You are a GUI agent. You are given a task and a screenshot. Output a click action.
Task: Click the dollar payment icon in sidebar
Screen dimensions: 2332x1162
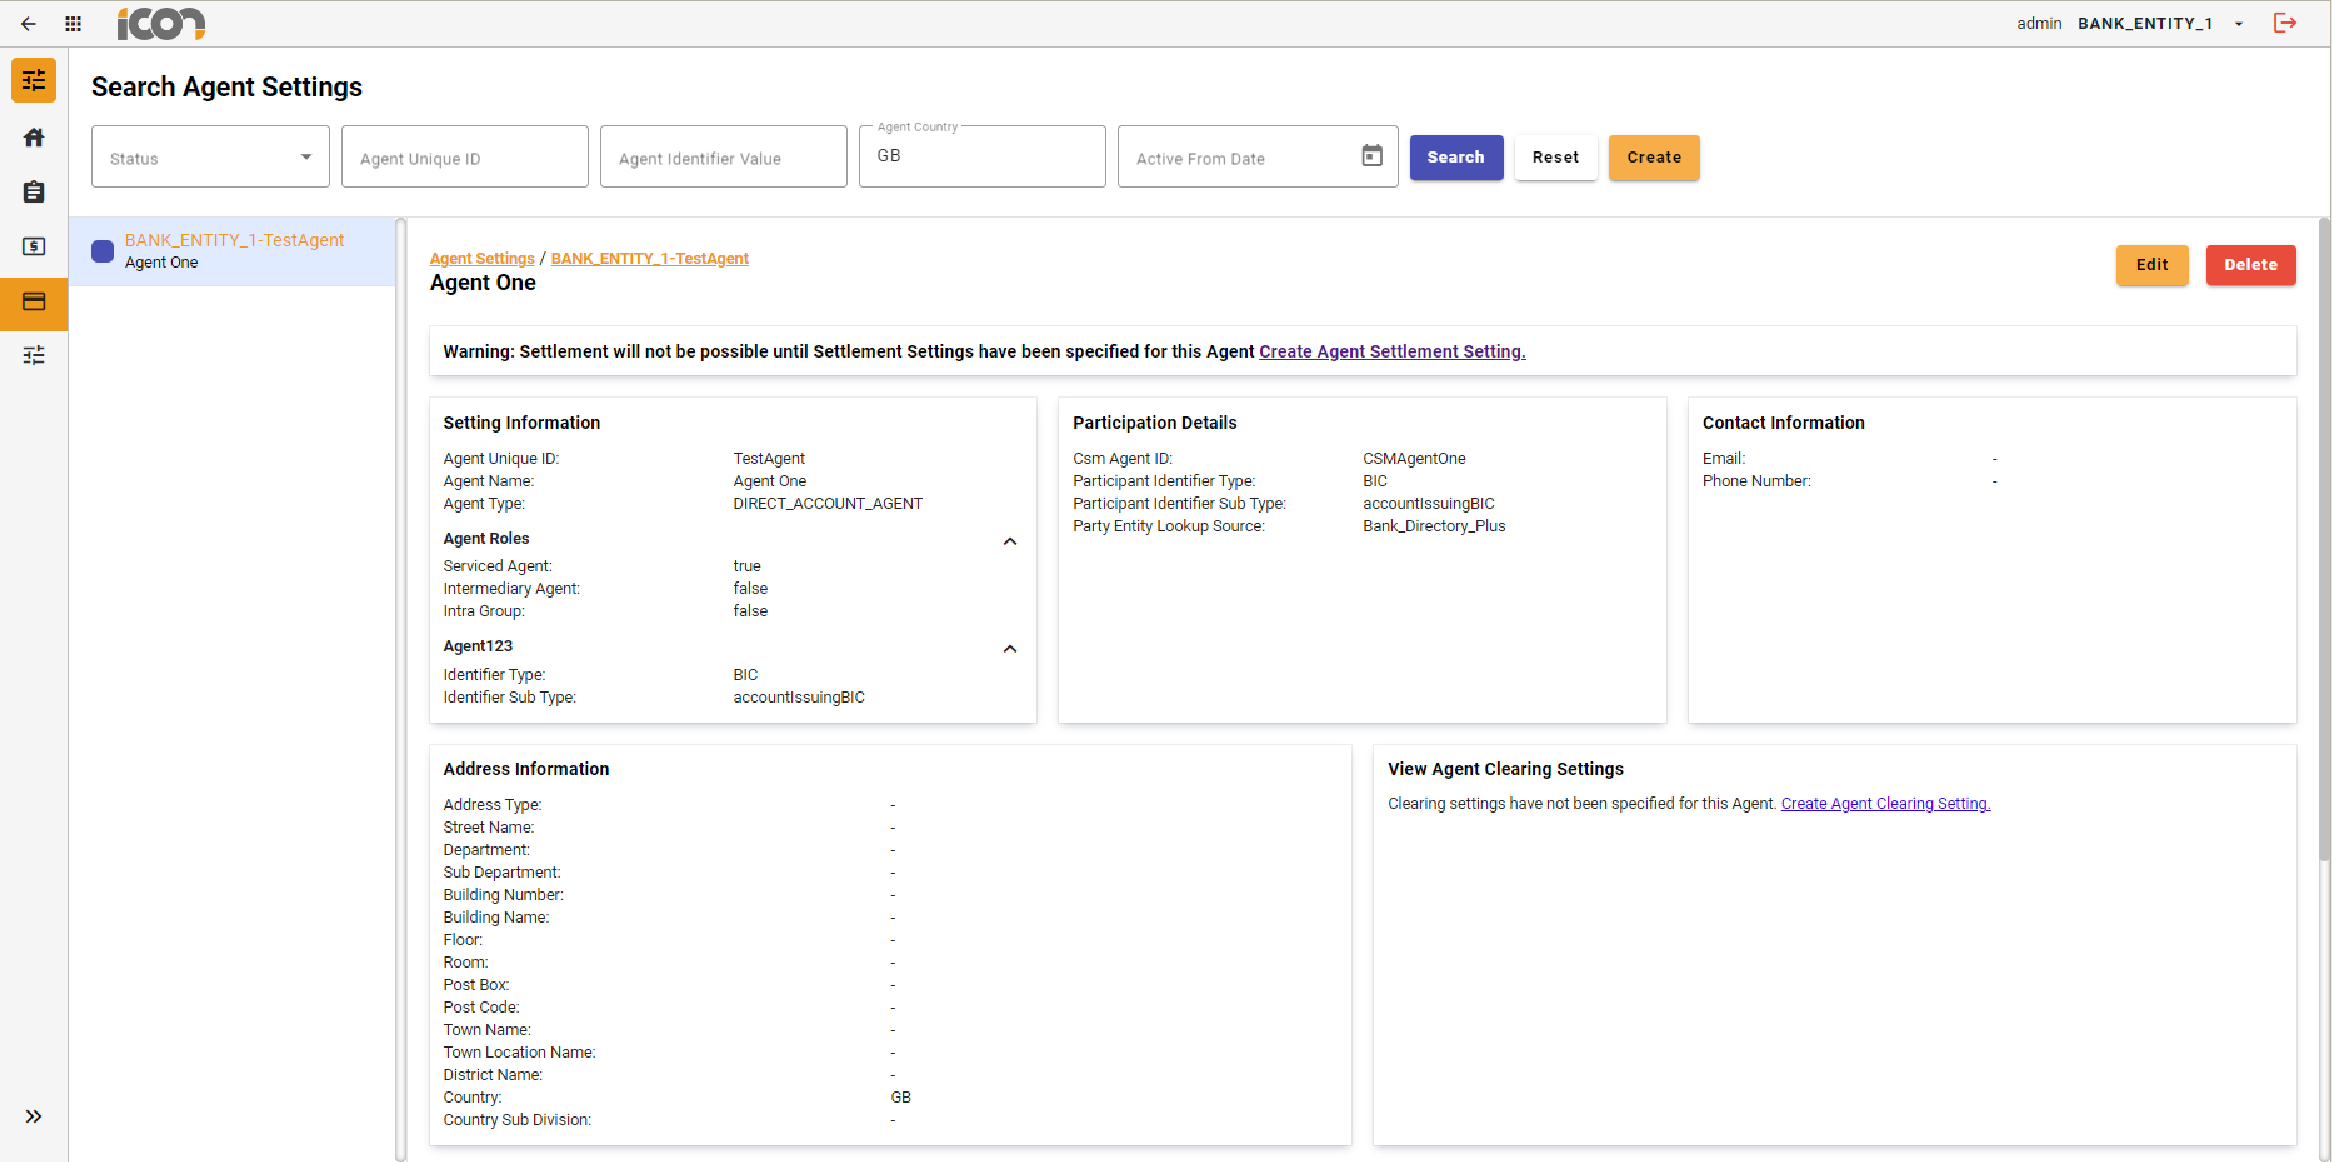point(34,246)
